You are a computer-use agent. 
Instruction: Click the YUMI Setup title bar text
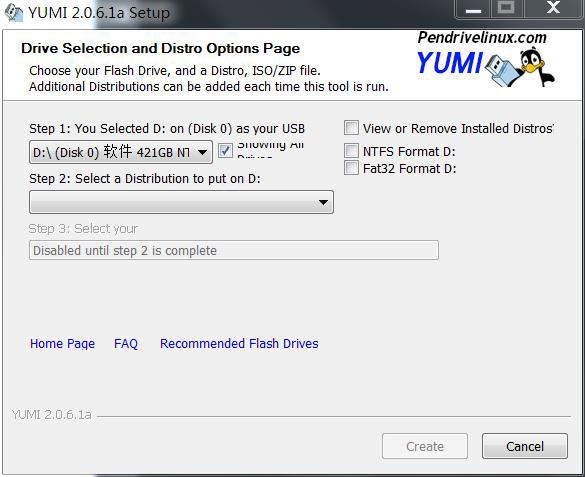[x=99, y=13]
